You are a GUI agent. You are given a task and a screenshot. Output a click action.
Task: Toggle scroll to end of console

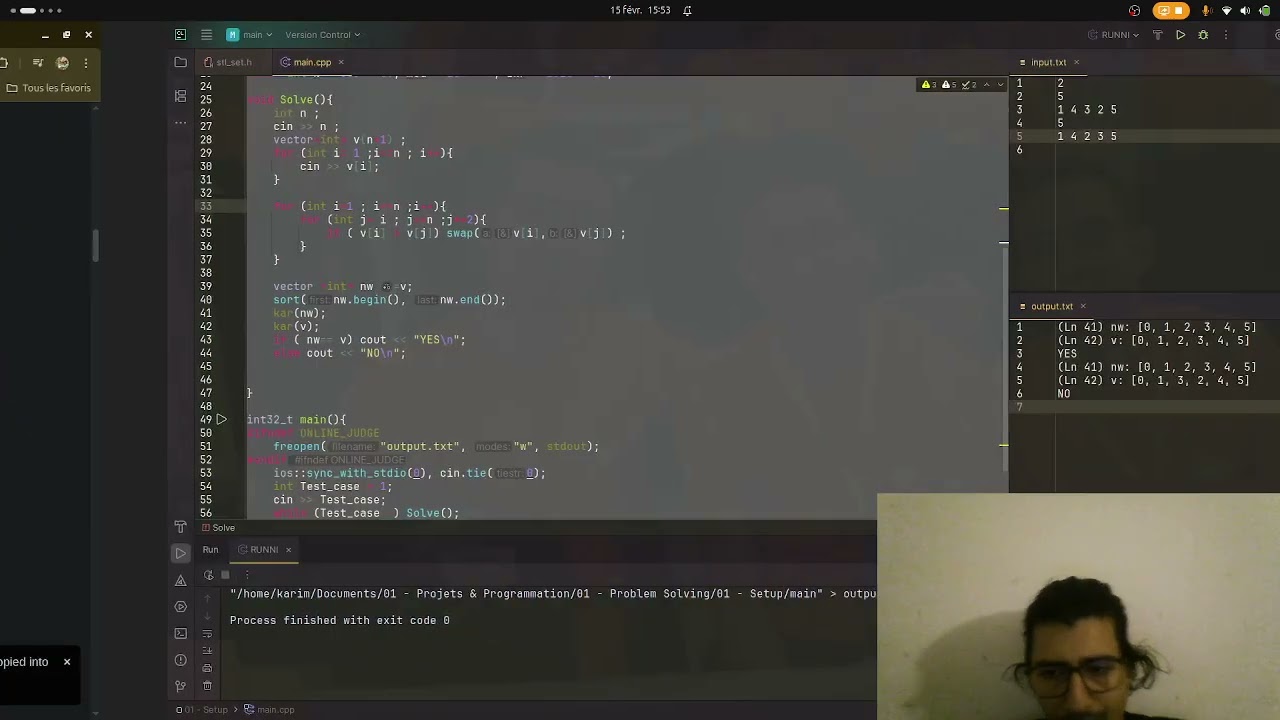[207, 650]
